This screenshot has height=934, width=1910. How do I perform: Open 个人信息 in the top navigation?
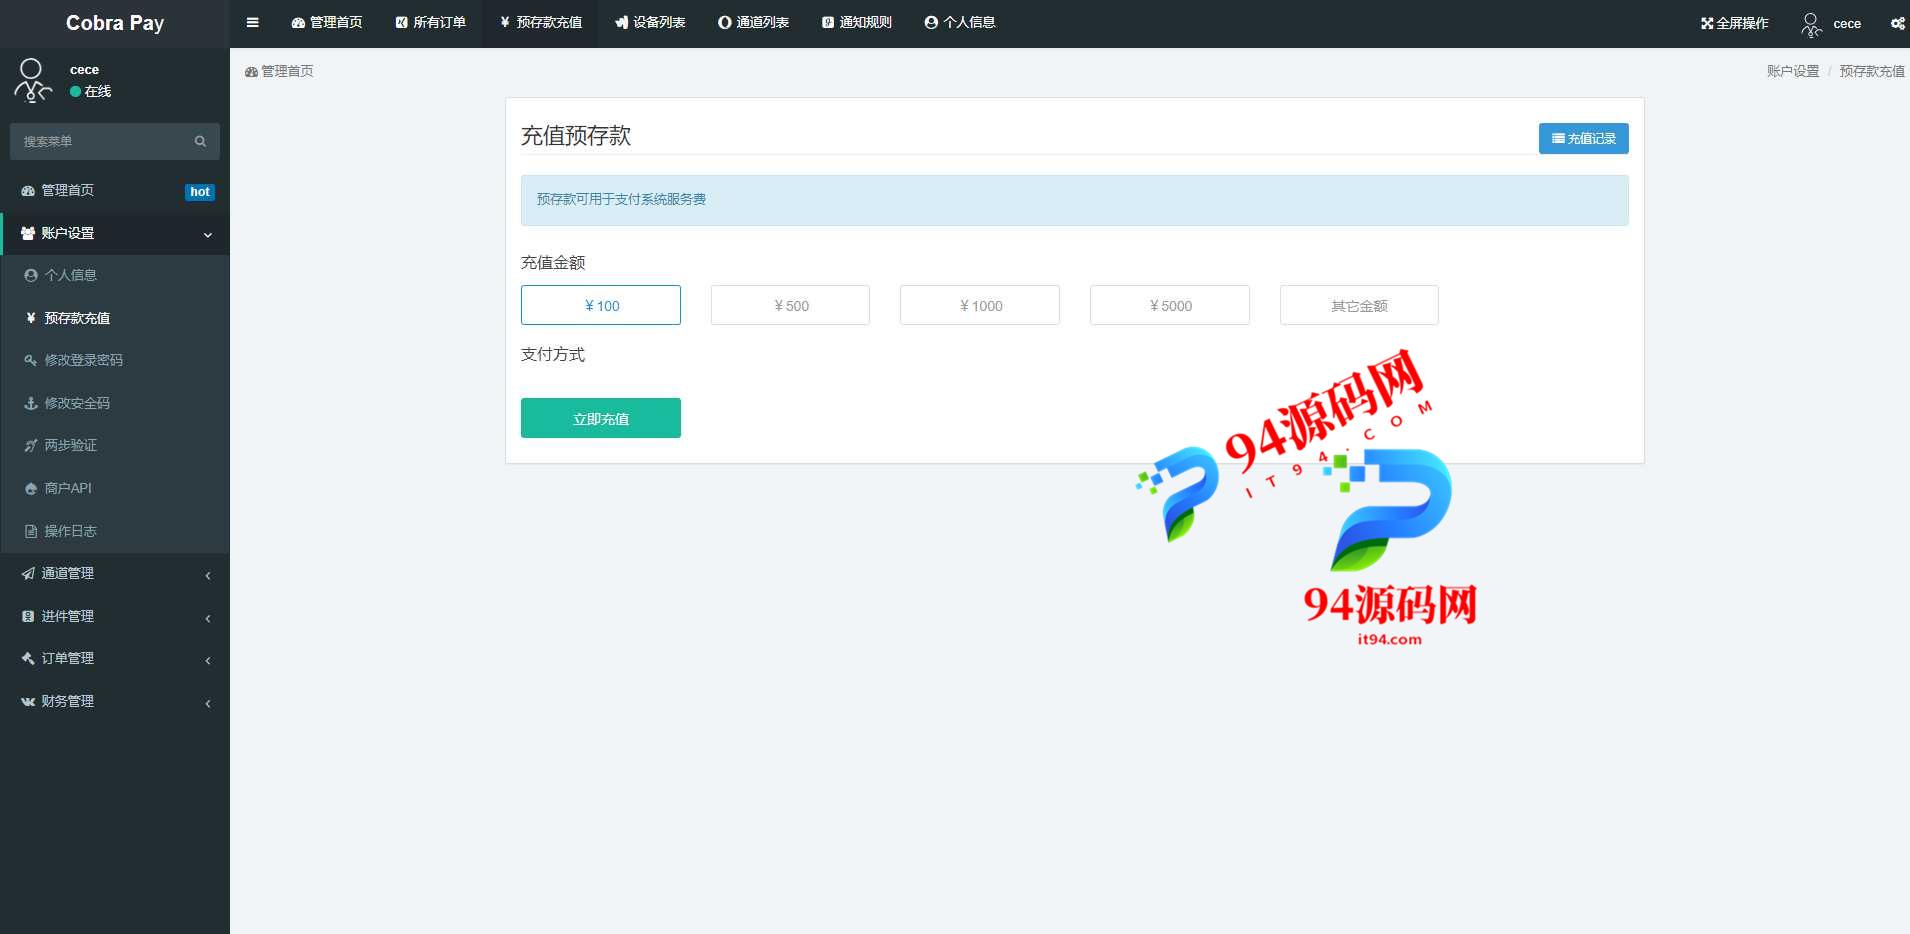click(x=960, y=23)
